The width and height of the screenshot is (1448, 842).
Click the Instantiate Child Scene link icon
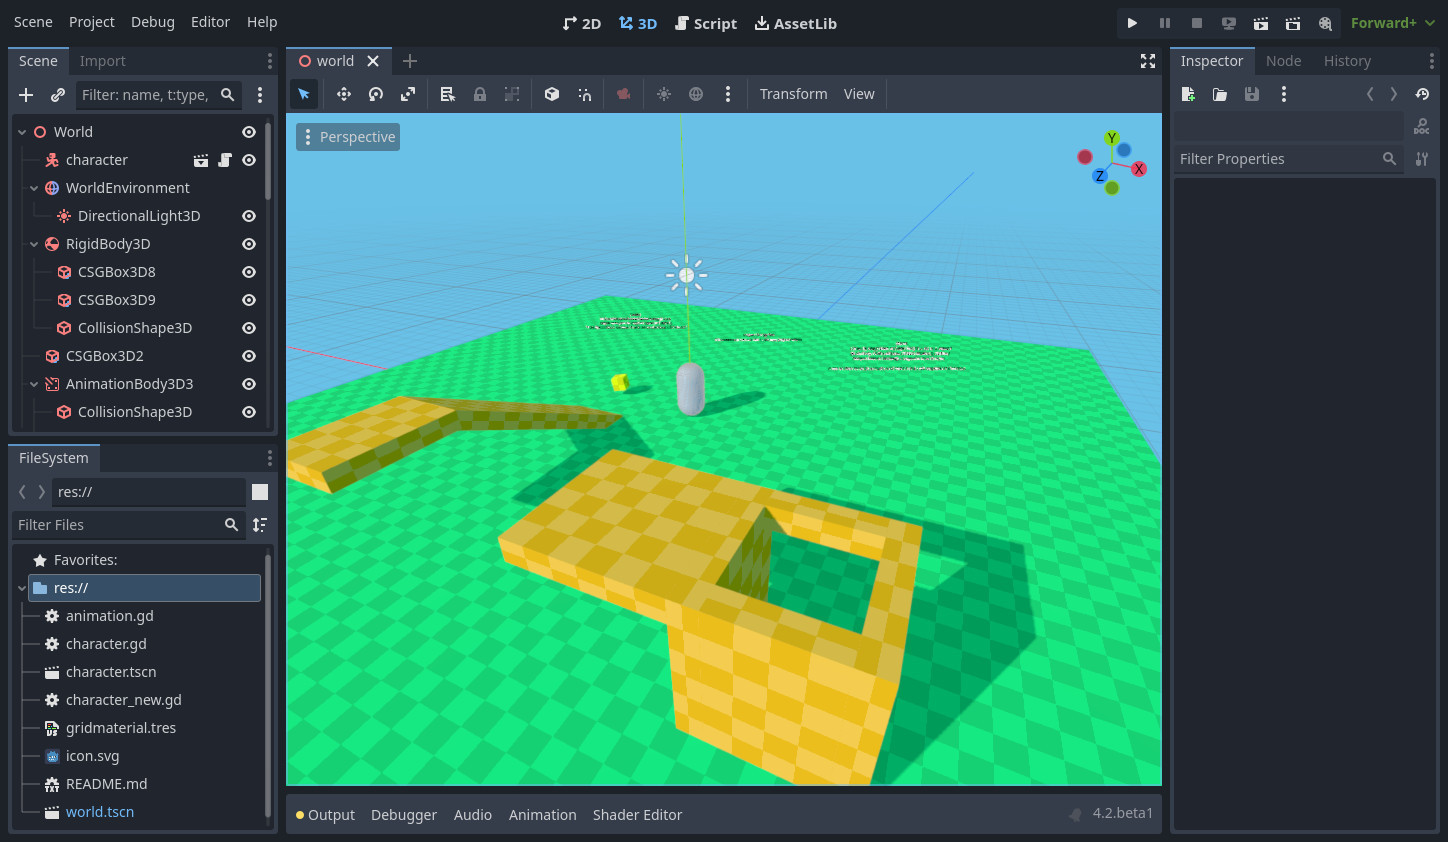pyautogui.click(x=58, y=95)
